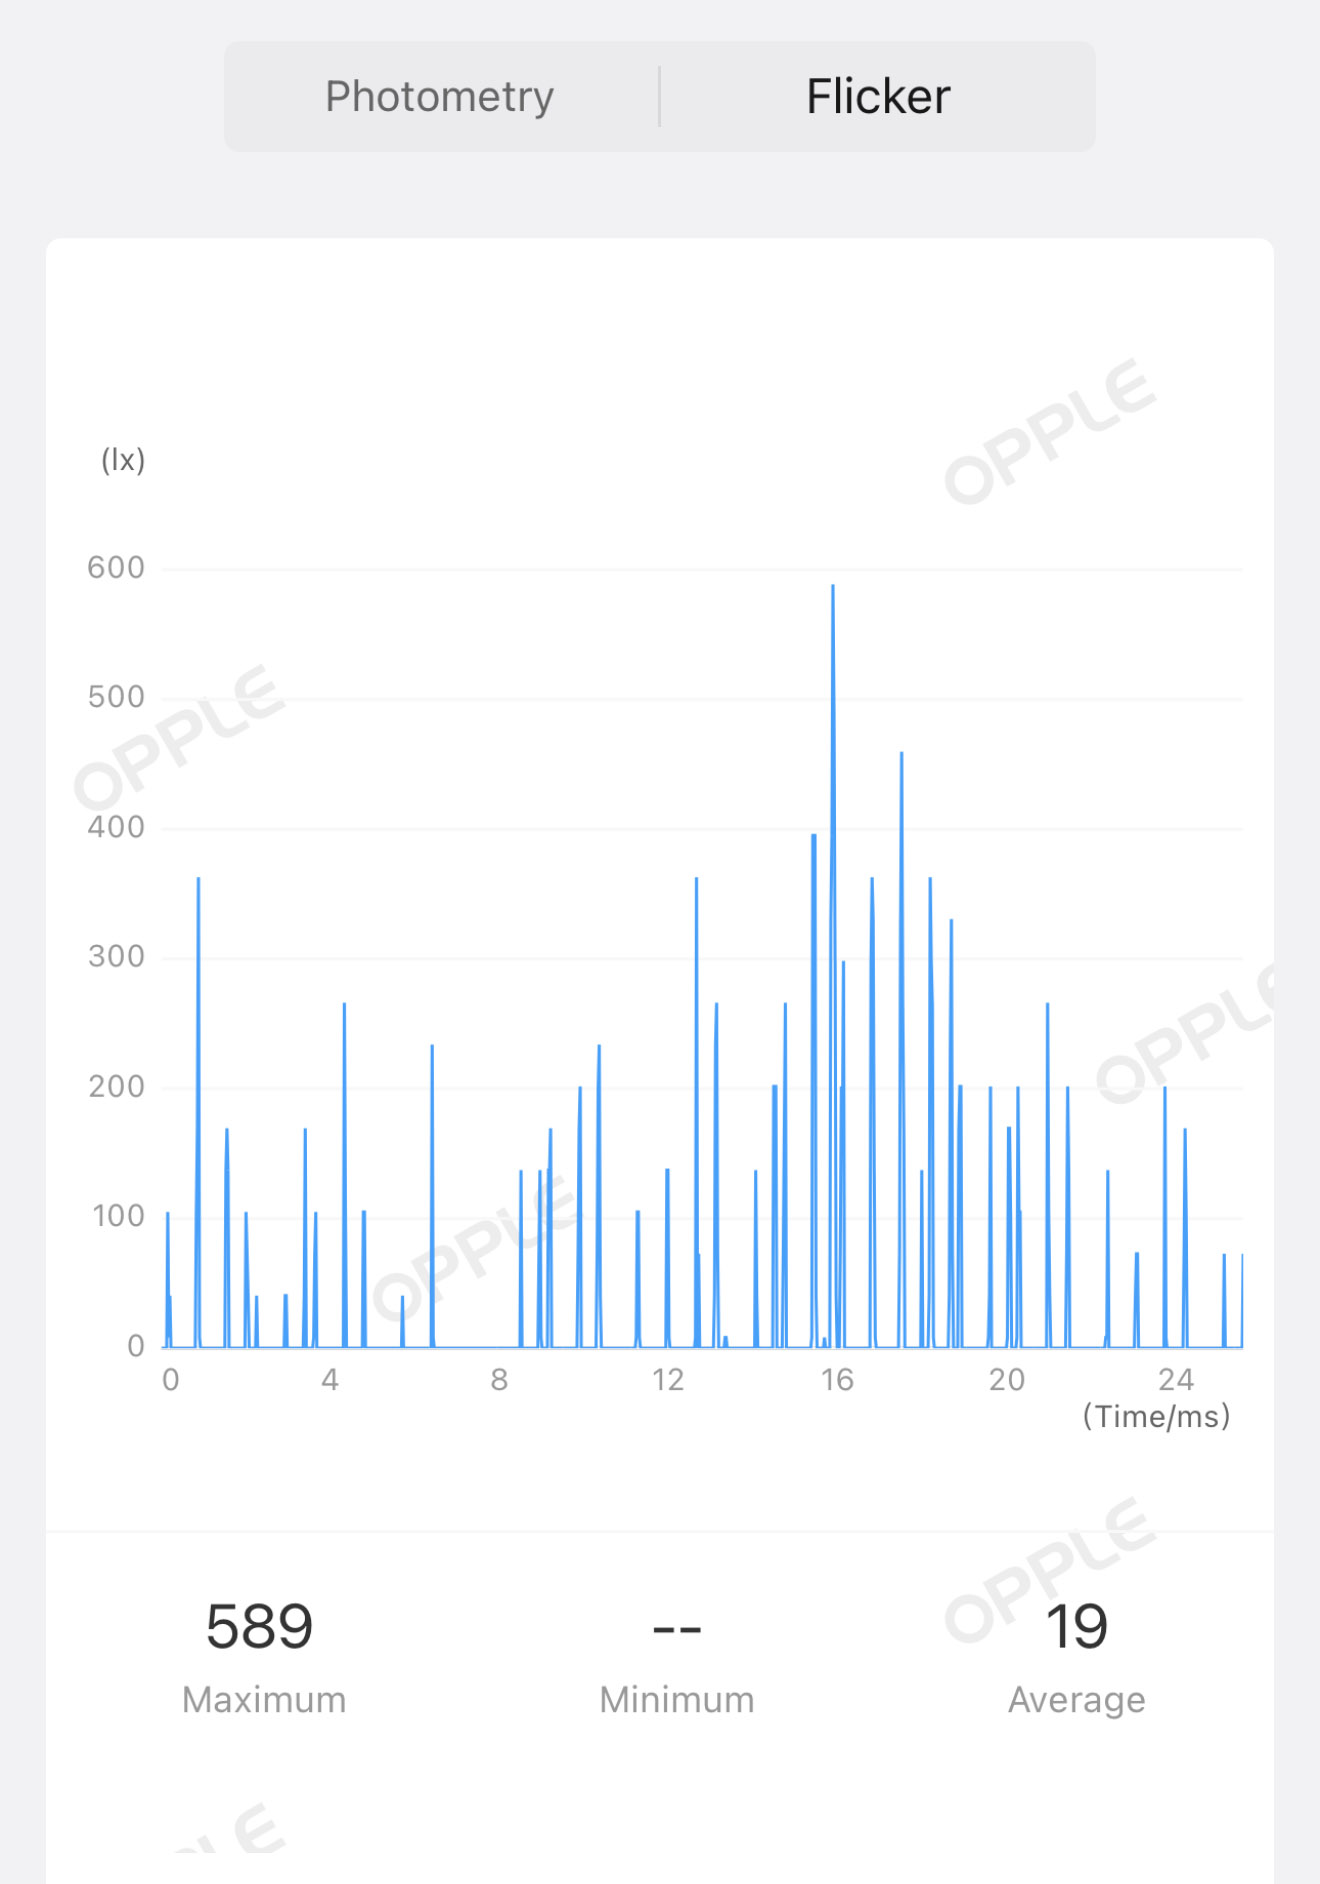Screen dimensions: 1320x1884
Task: Tap the 19 Average value
Action: 1077,1627
